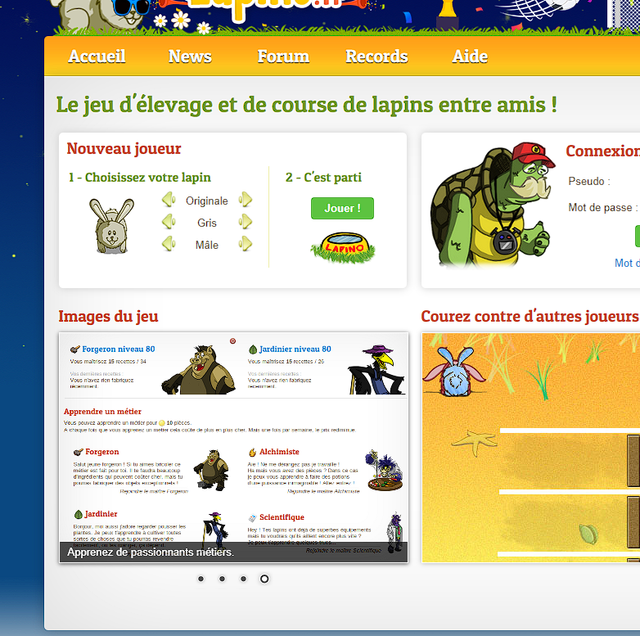Image resolution: width=640 pixels, height=636 pixels.
Task: Click the starfish on the race track
Action: 475,442
